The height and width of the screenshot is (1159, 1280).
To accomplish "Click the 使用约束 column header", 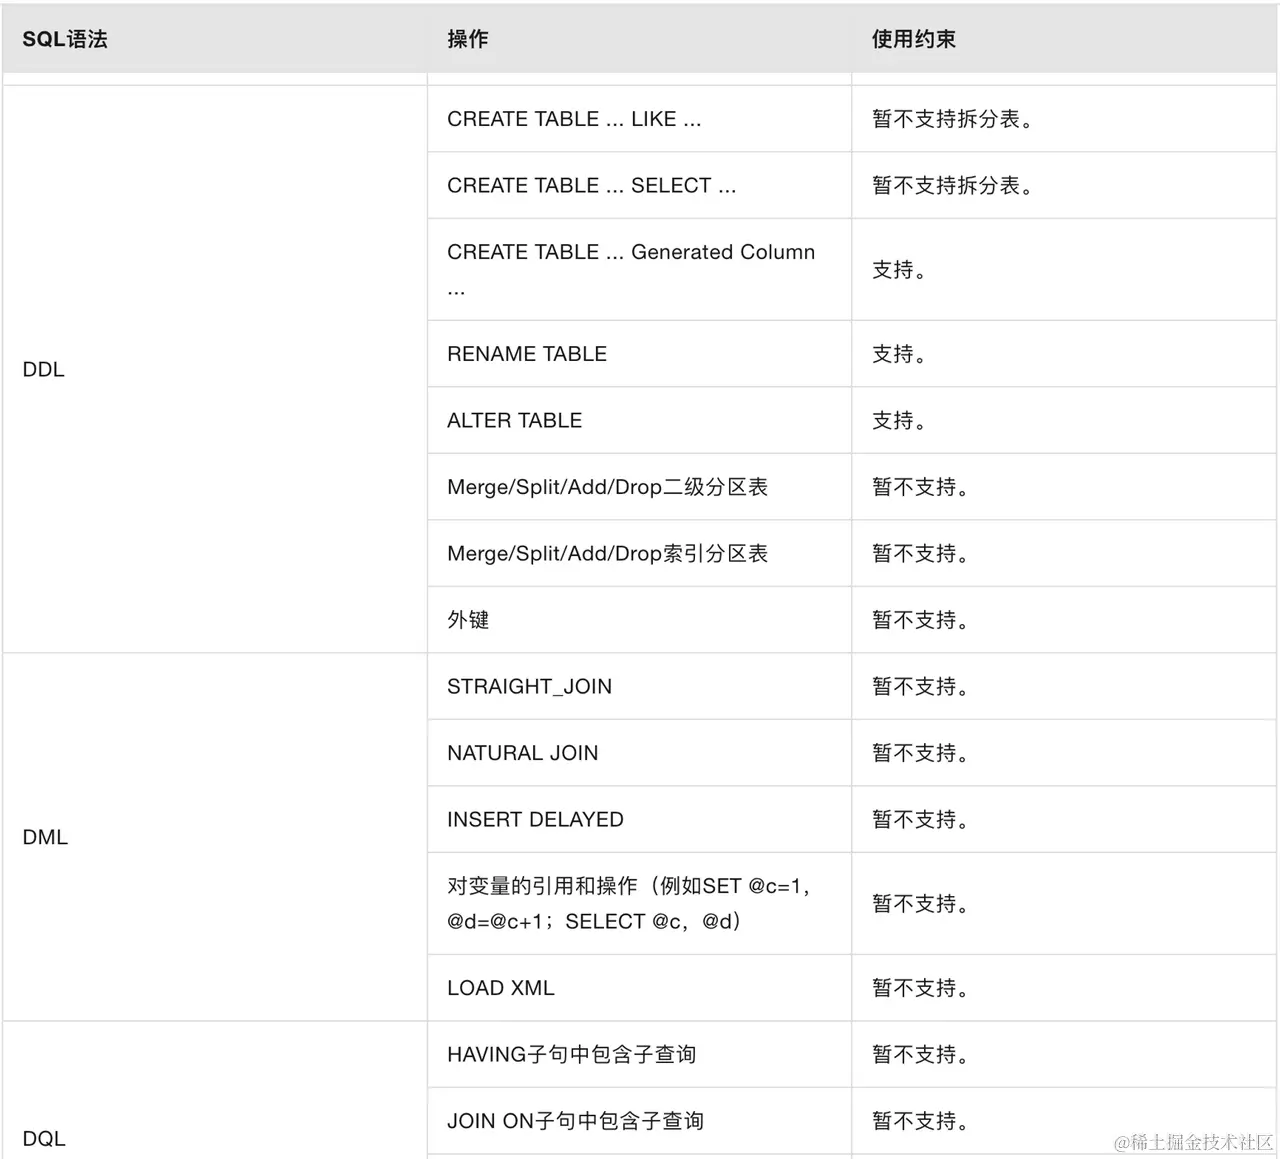I will click(x=913, y=39).
